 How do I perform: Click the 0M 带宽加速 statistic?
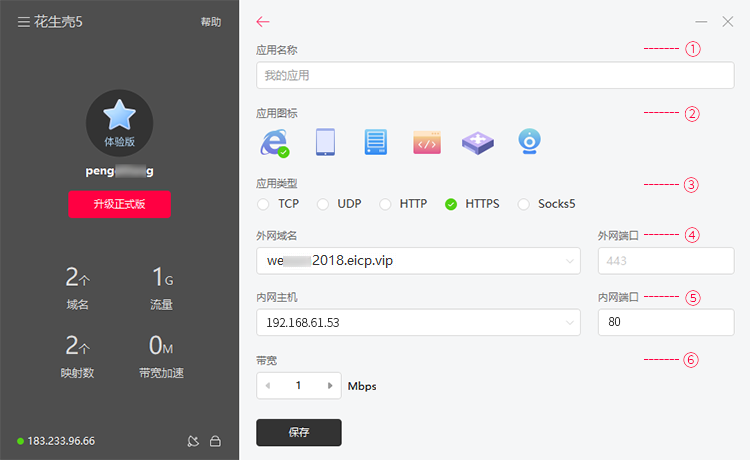(x=162, y=357)
